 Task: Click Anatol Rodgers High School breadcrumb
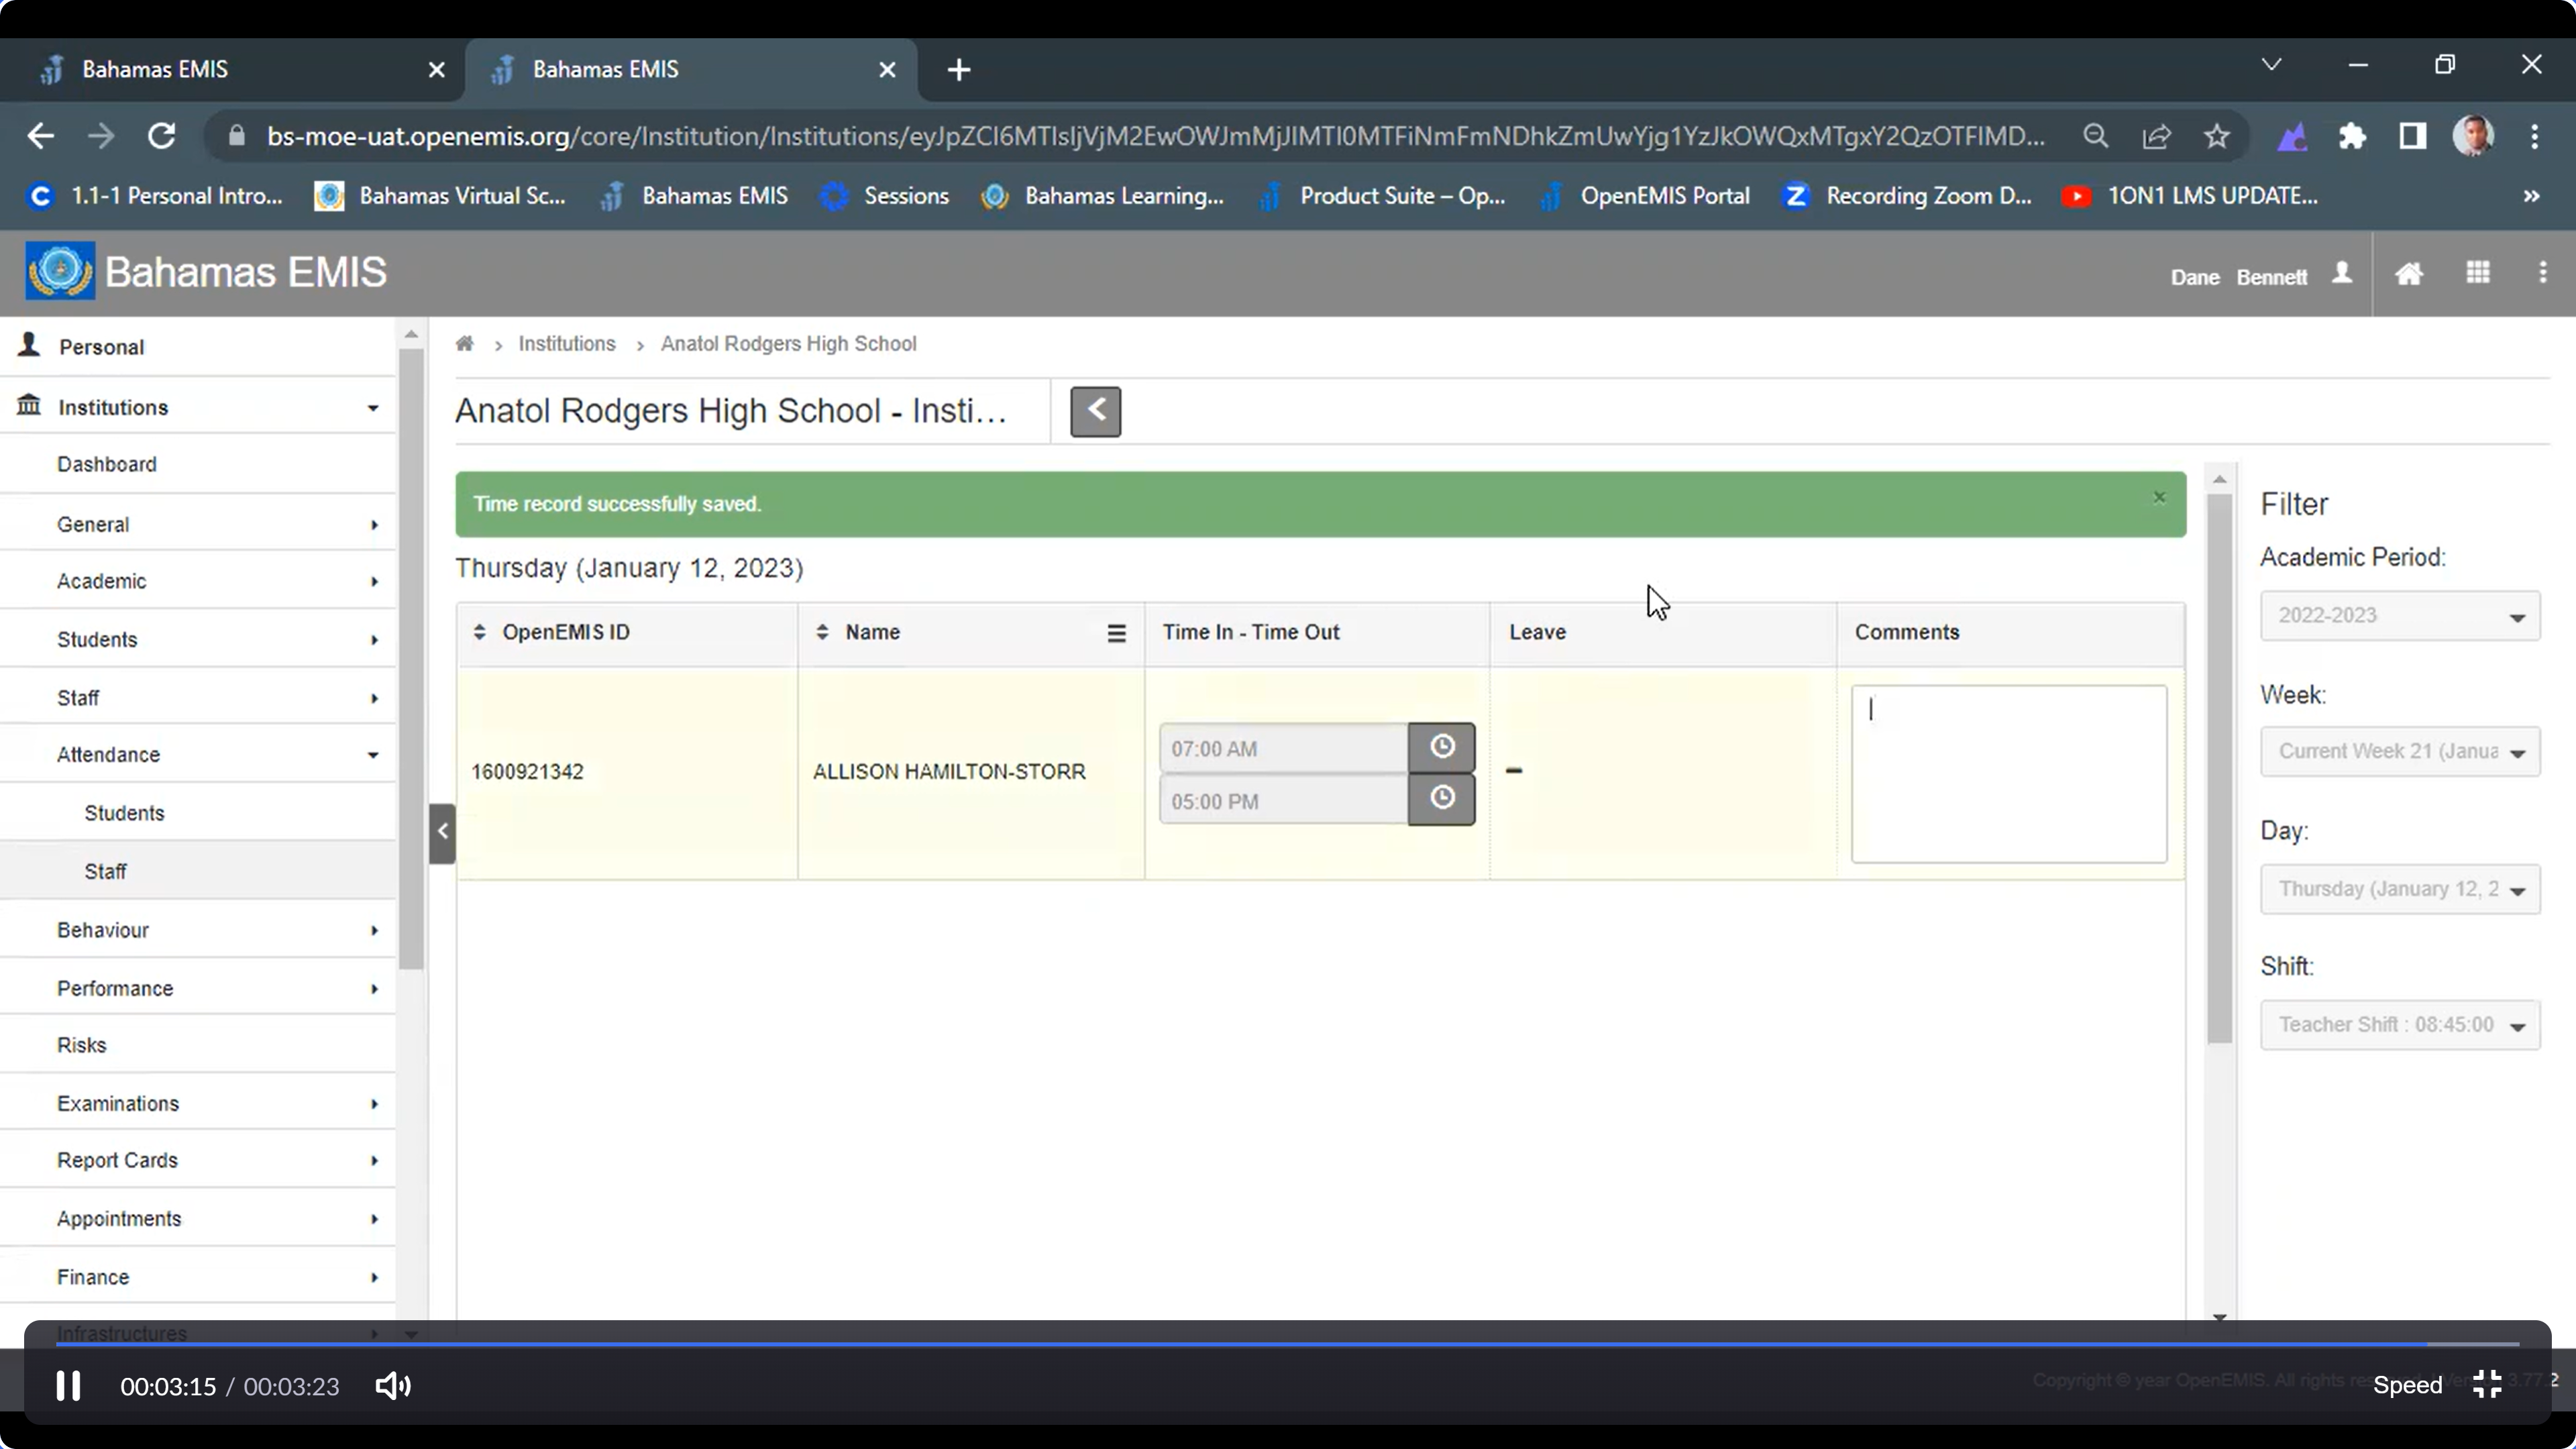point(788,343)
